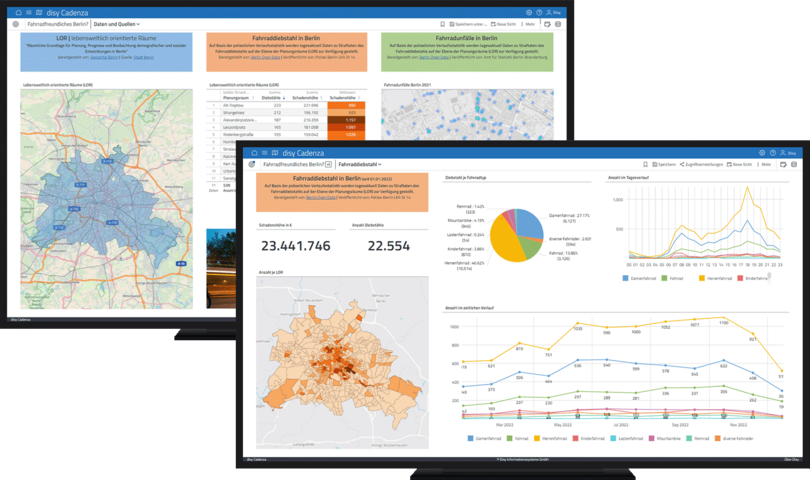Click 'Speichern unter...' in back window
810x480 pixels.
coord(468,24)
